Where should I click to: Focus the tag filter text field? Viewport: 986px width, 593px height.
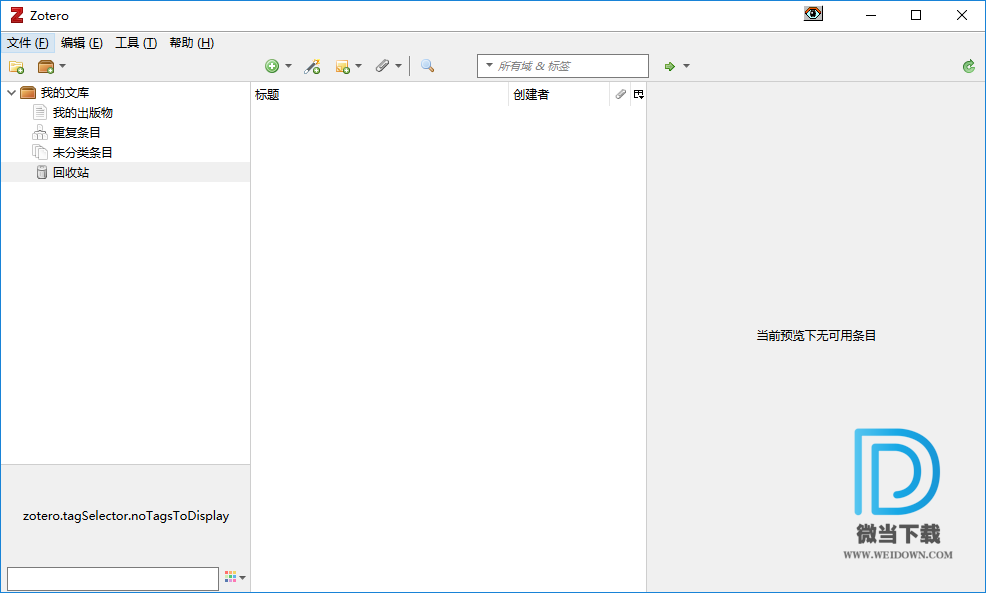tap(113, 579)
